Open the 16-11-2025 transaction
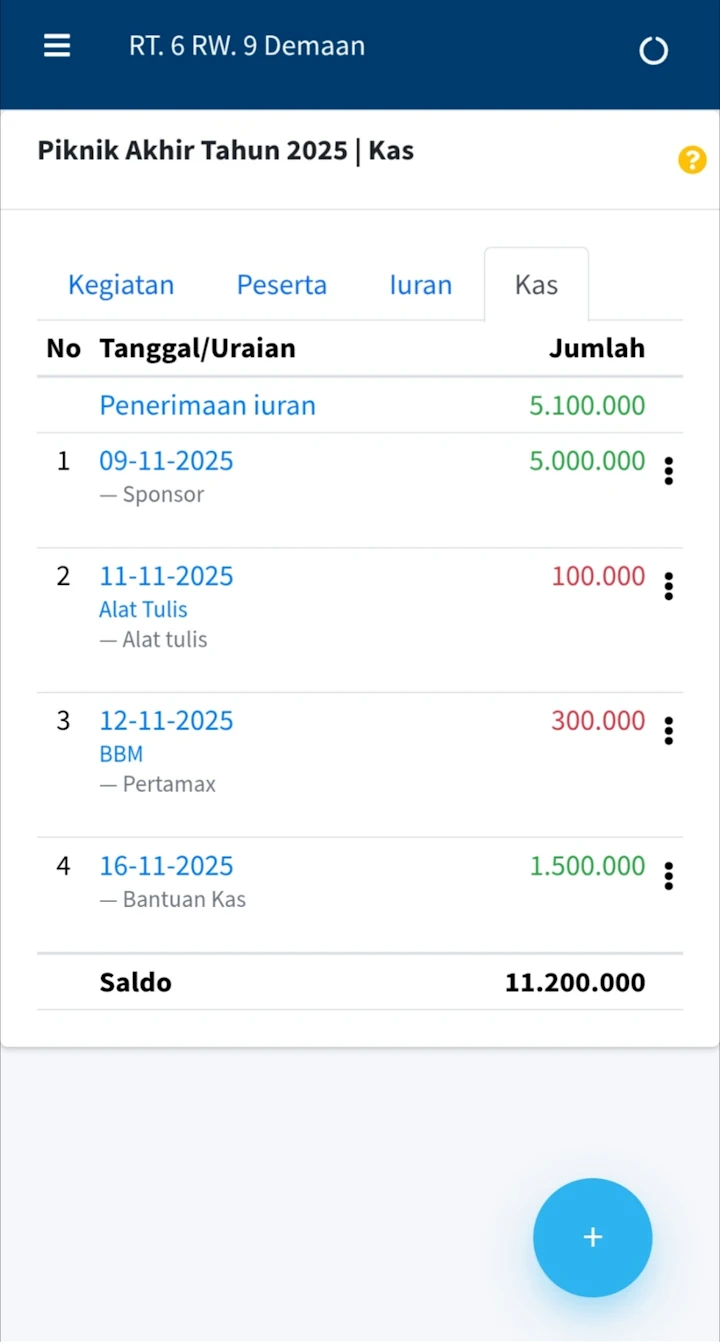Viewport: 720px width, 1342px height. coord(166,866)
